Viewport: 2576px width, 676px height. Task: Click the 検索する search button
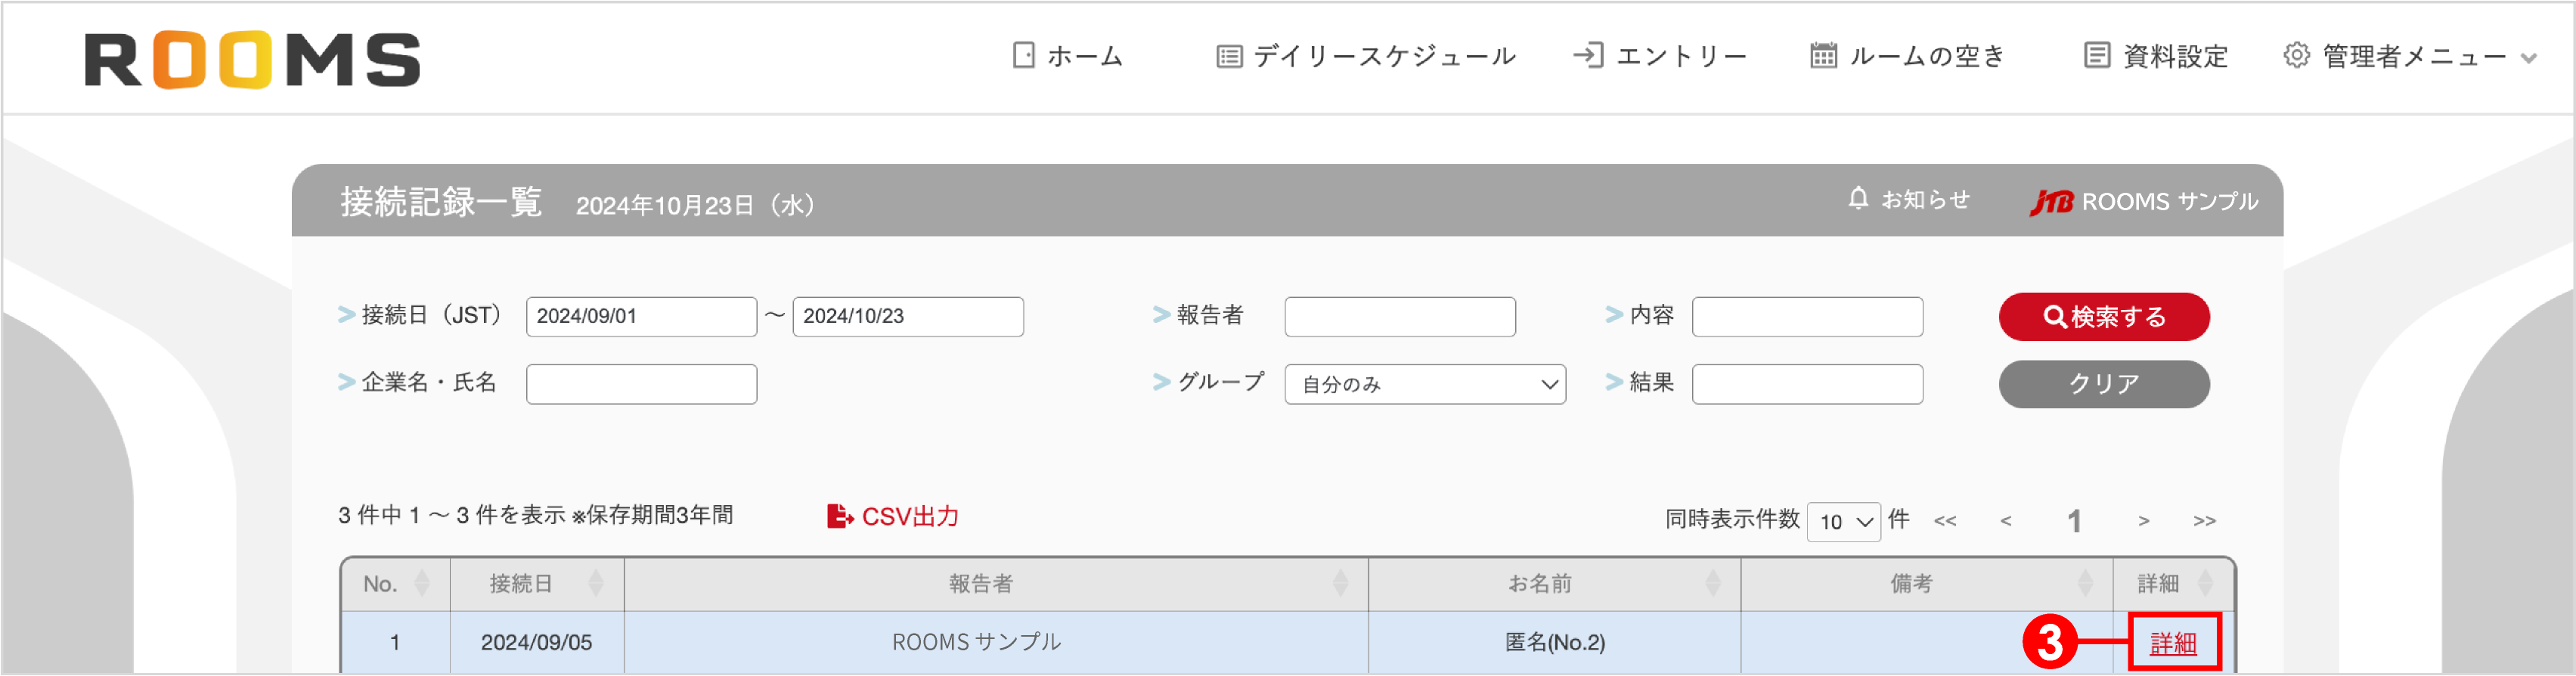coord(2104,317)
